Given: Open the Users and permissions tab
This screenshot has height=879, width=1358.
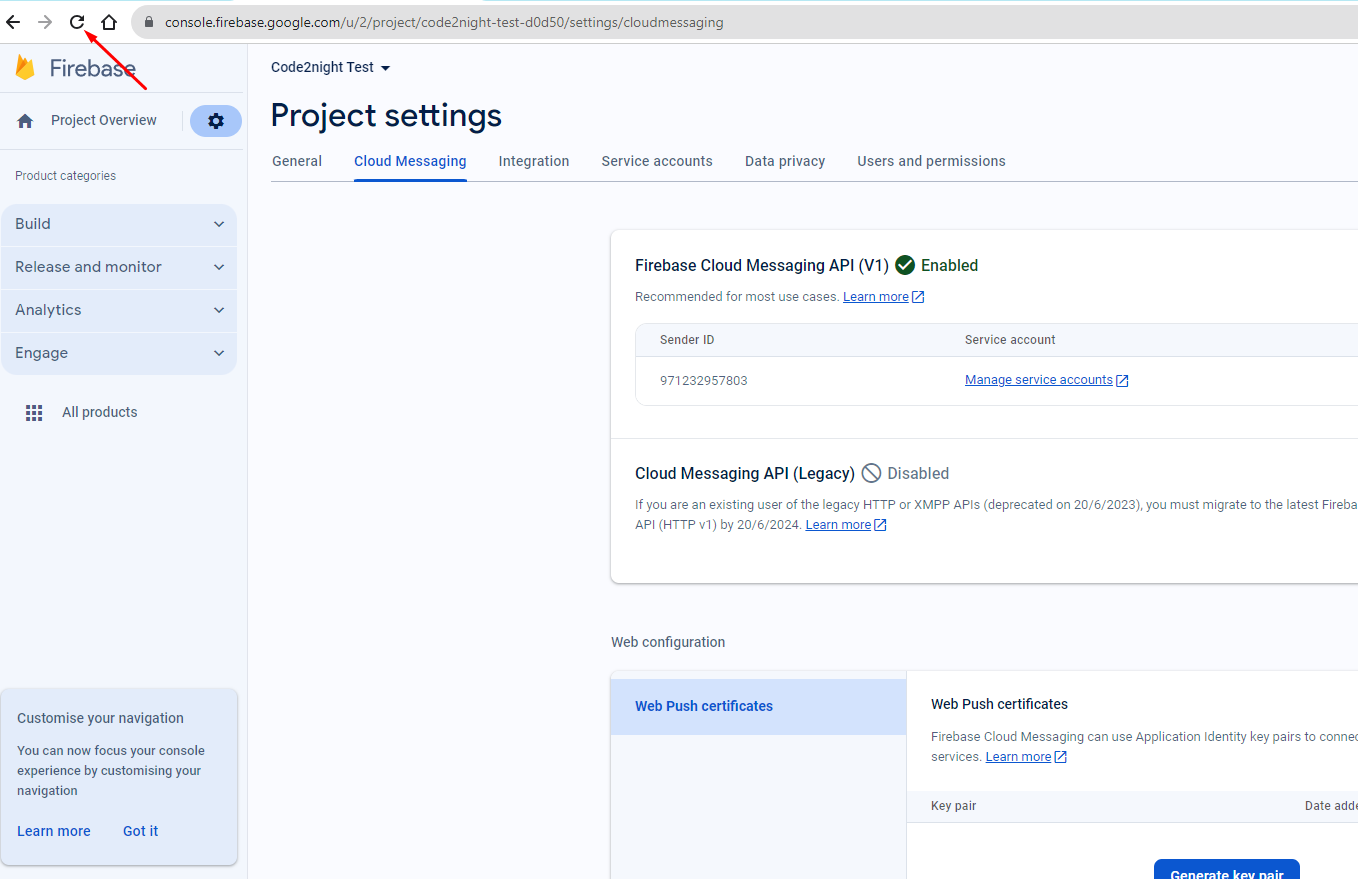Looking at the screenshot, I should coord(931,161).
